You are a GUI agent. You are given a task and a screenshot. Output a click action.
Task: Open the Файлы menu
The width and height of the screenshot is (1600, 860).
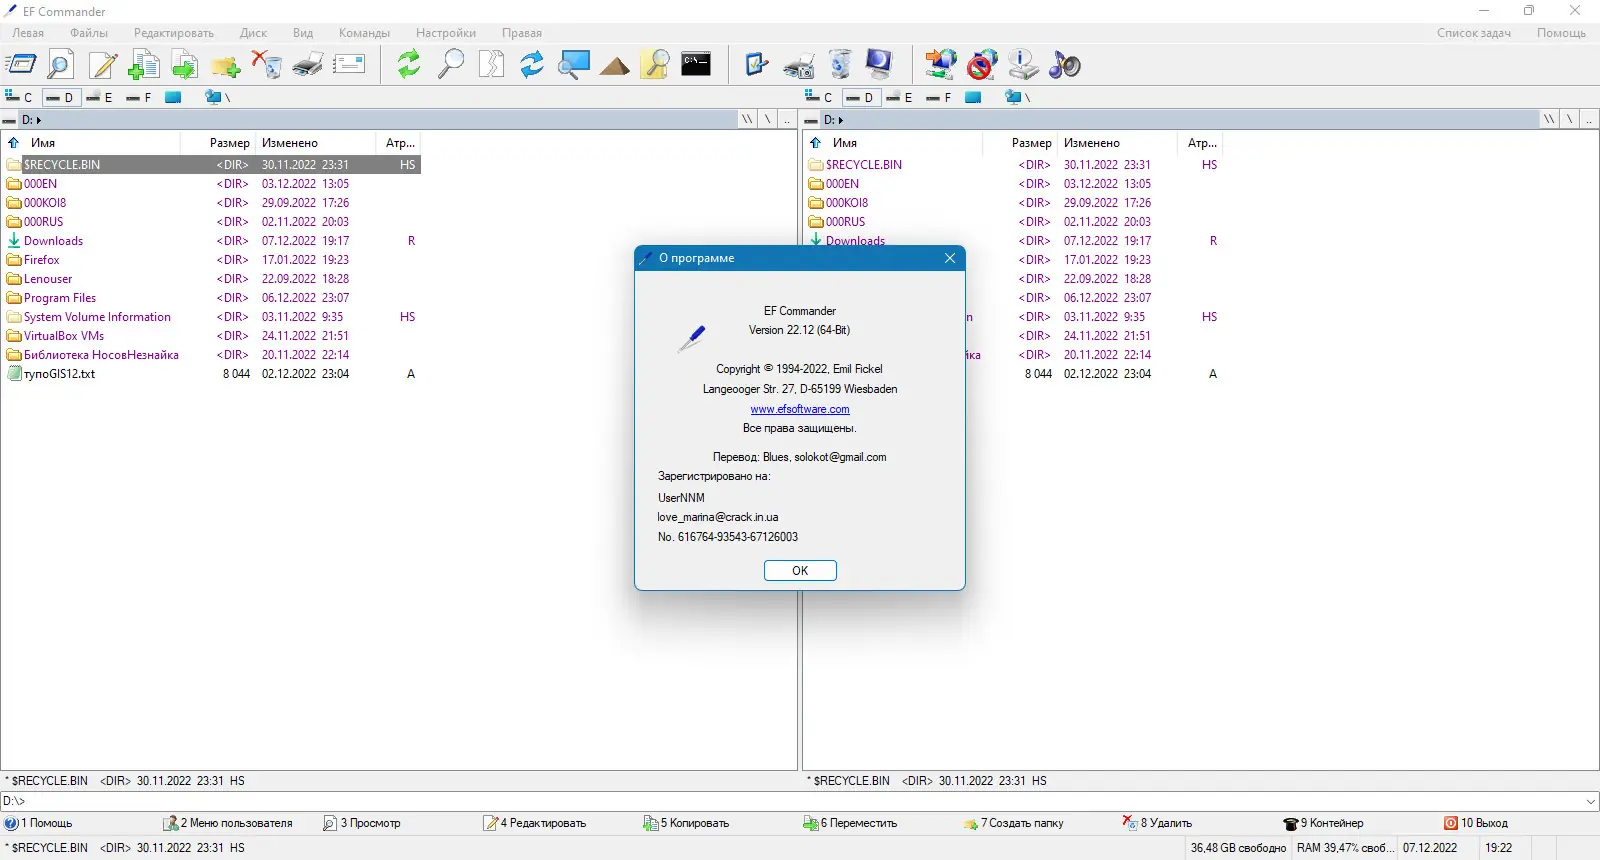tap(89, 33)
